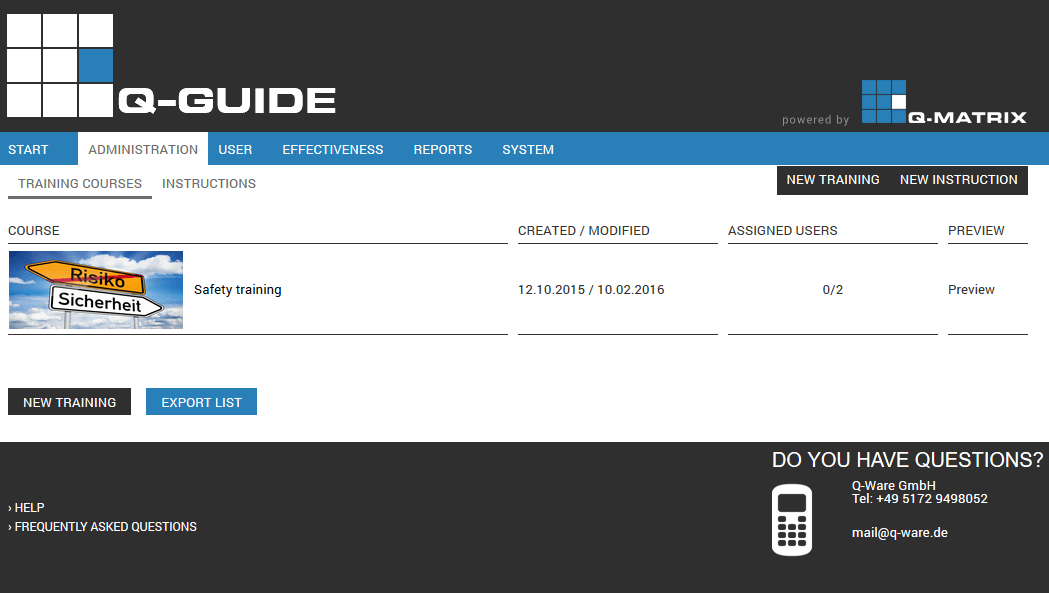Click the blue EXPORT LIST button
The image size is (1049, 593).
click(201, 402)
